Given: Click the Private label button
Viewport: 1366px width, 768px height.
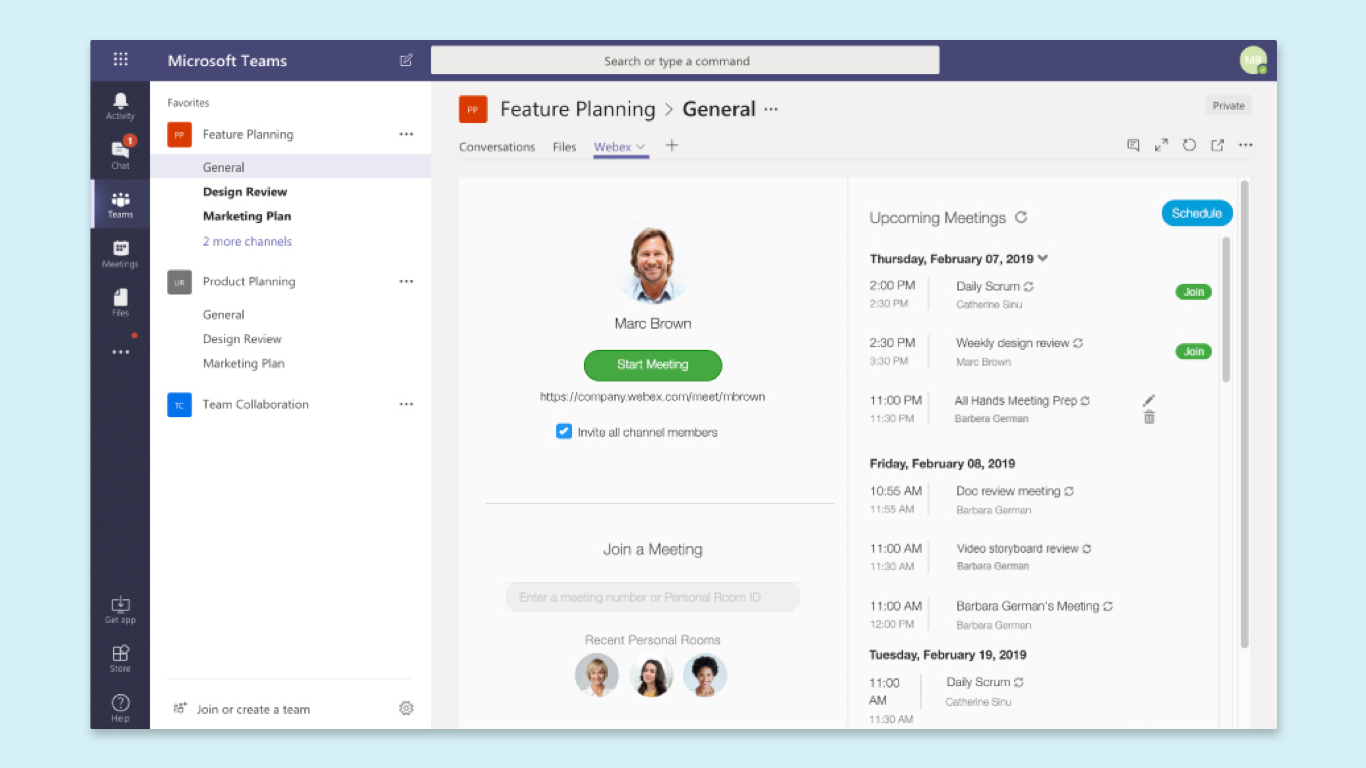Looking at the screenshot, I should tap(1228, 106).
